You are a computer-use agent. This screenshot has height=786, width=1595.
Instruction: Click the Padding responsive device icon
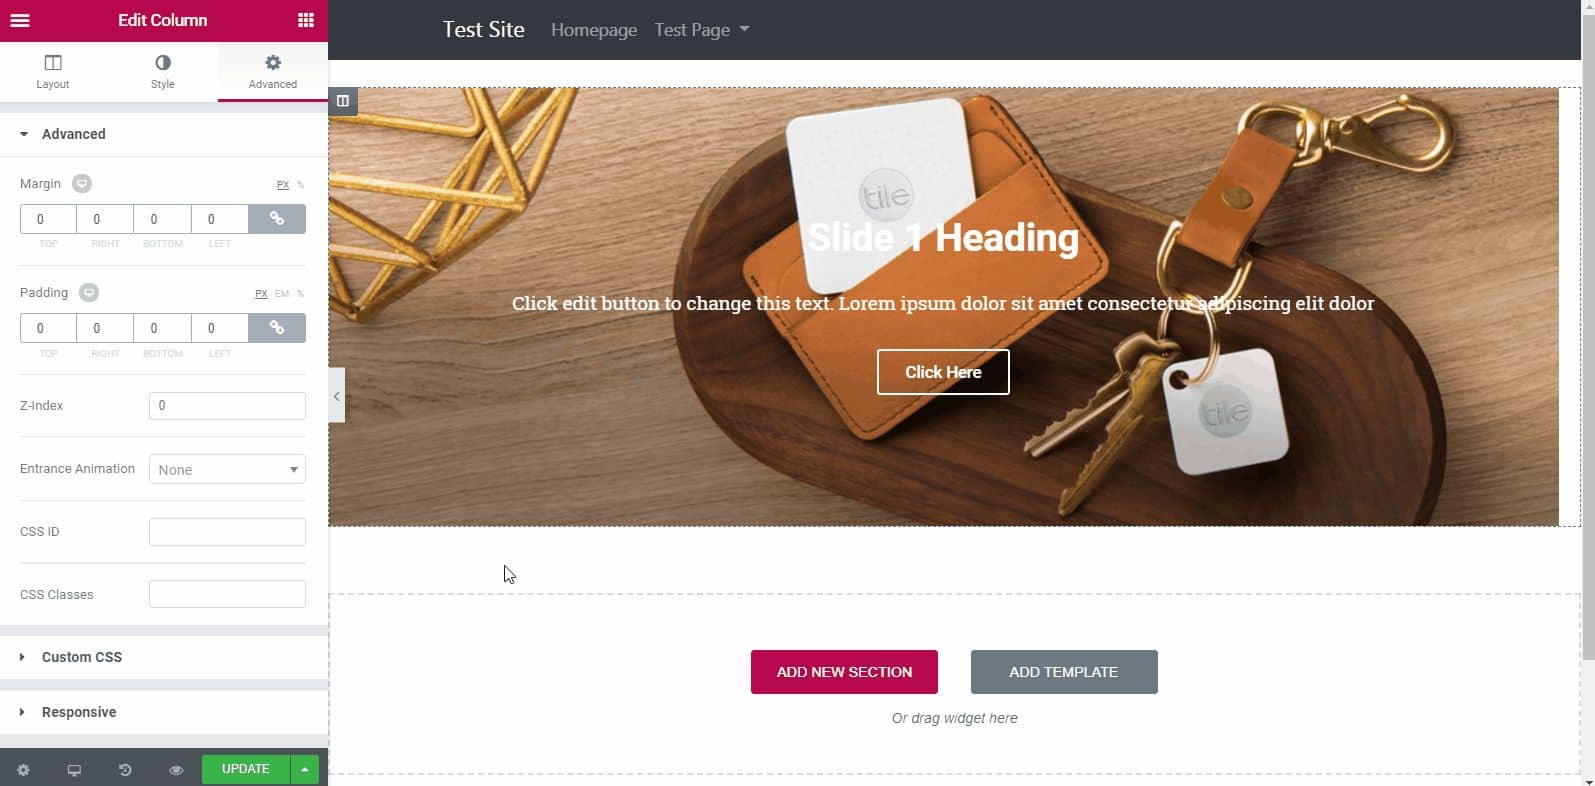point(89,293)
